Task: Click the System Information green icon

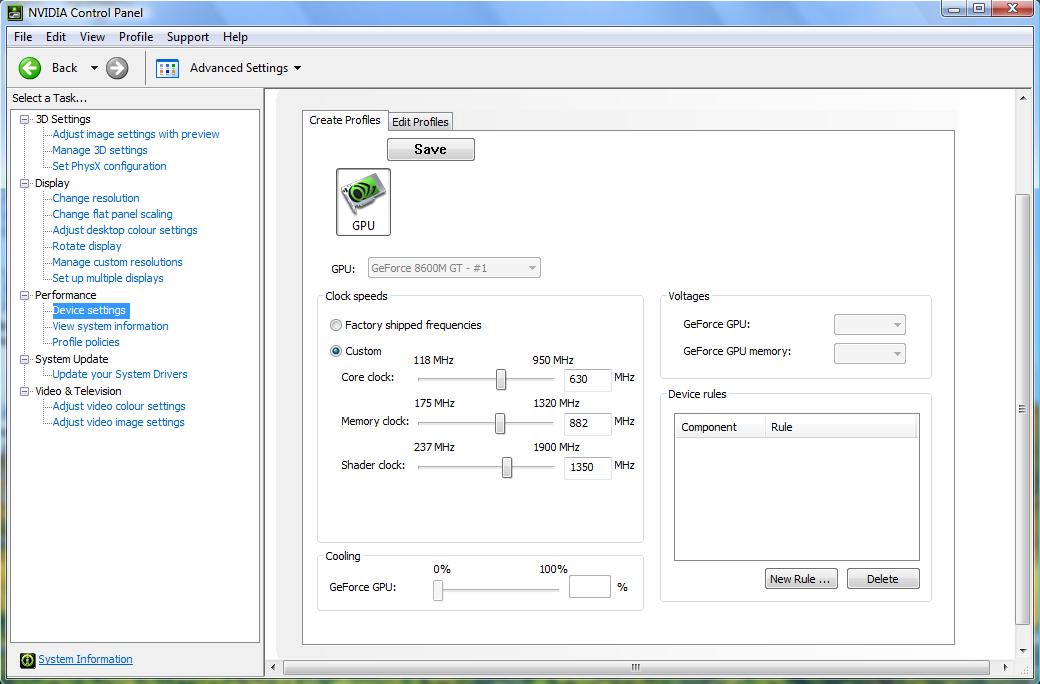Action: pos(27,659)
